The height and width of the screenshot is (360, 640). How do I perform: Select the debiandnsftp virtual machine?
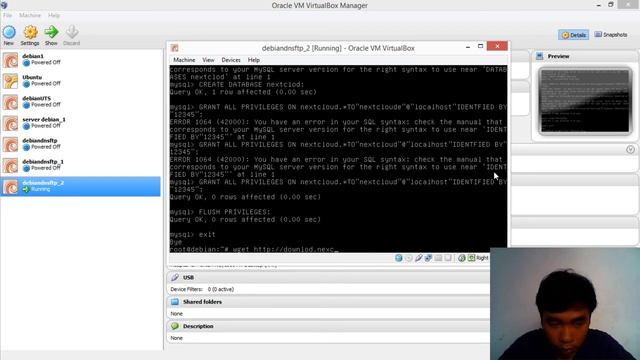click(x=81, y=144)
